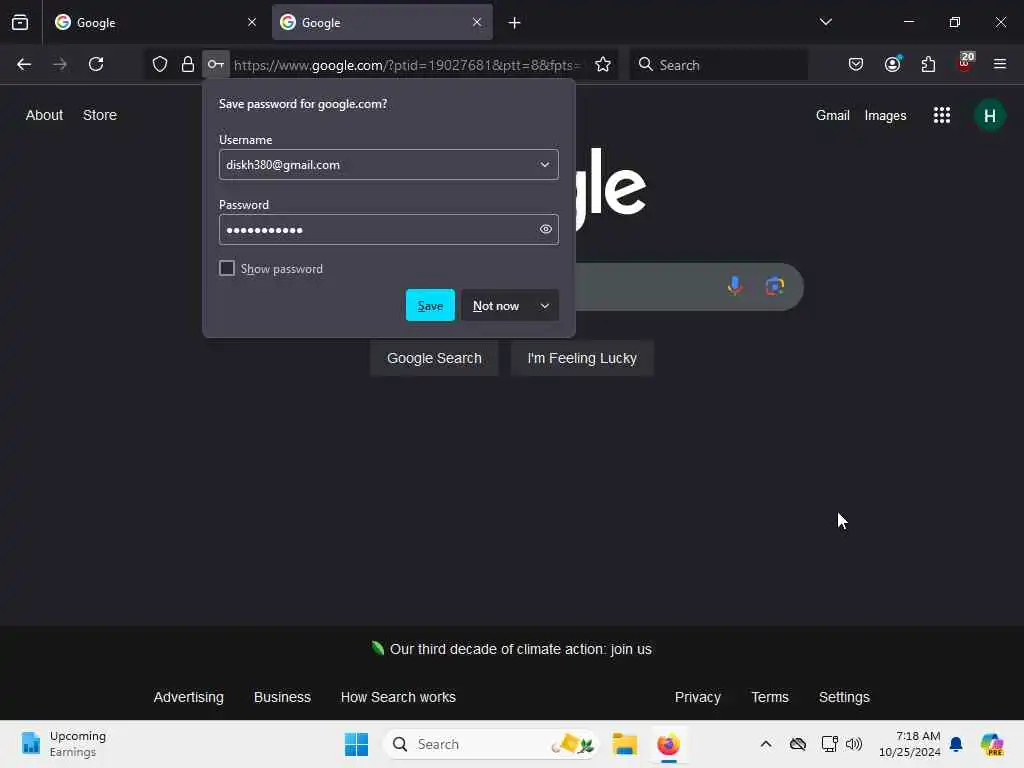Open File Explorer from the taskbar
Image resolution: width=1024 pixels, height=768 pixels.
coord(624,744)
